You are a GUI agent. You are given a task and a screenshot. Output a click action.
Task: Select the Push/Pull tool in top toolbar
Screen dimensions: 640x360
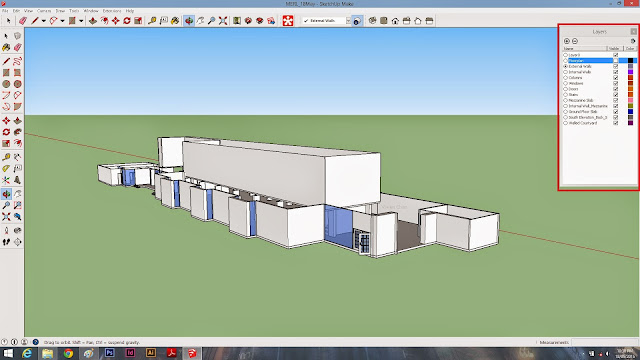point(93,20)
